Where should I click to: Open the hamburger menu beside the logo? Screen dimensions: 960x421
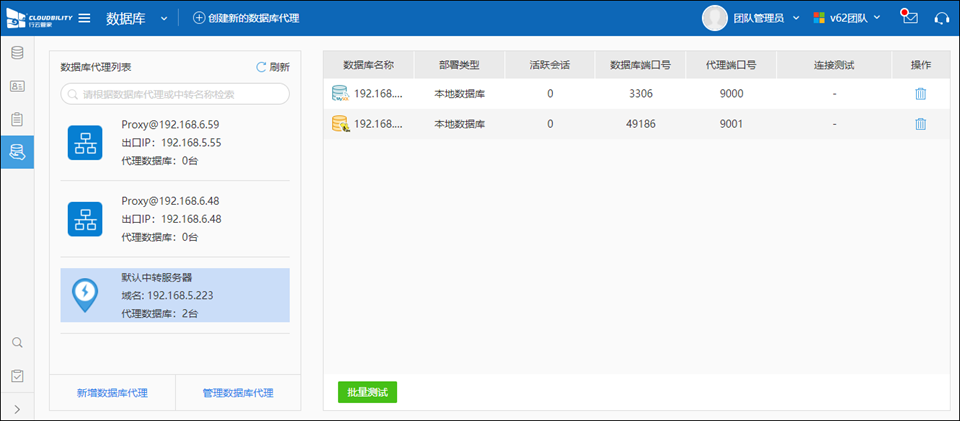[x=84, y=18]
